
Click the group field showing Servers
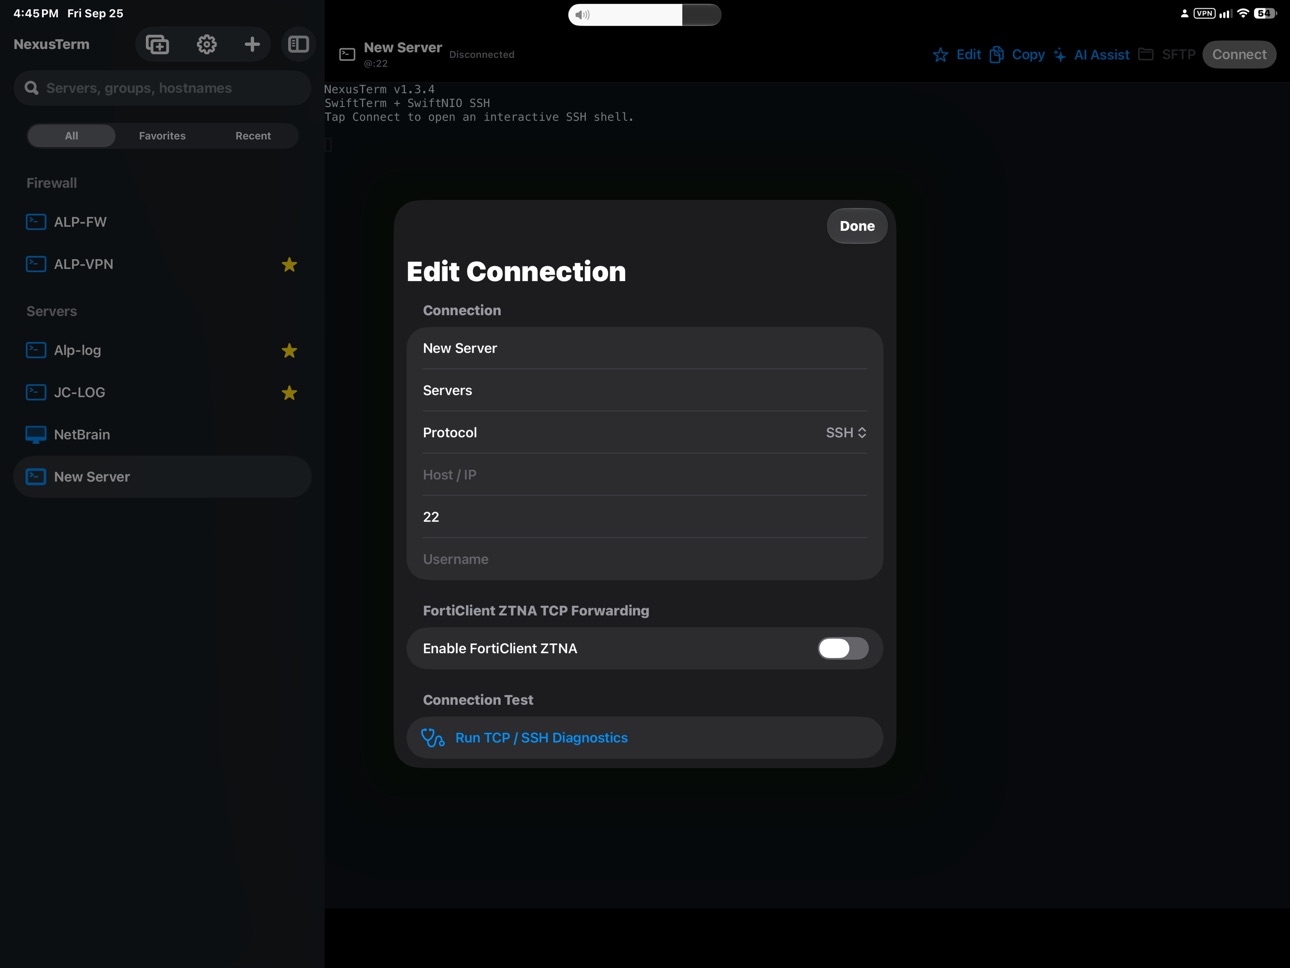click(x=645, y=391)
